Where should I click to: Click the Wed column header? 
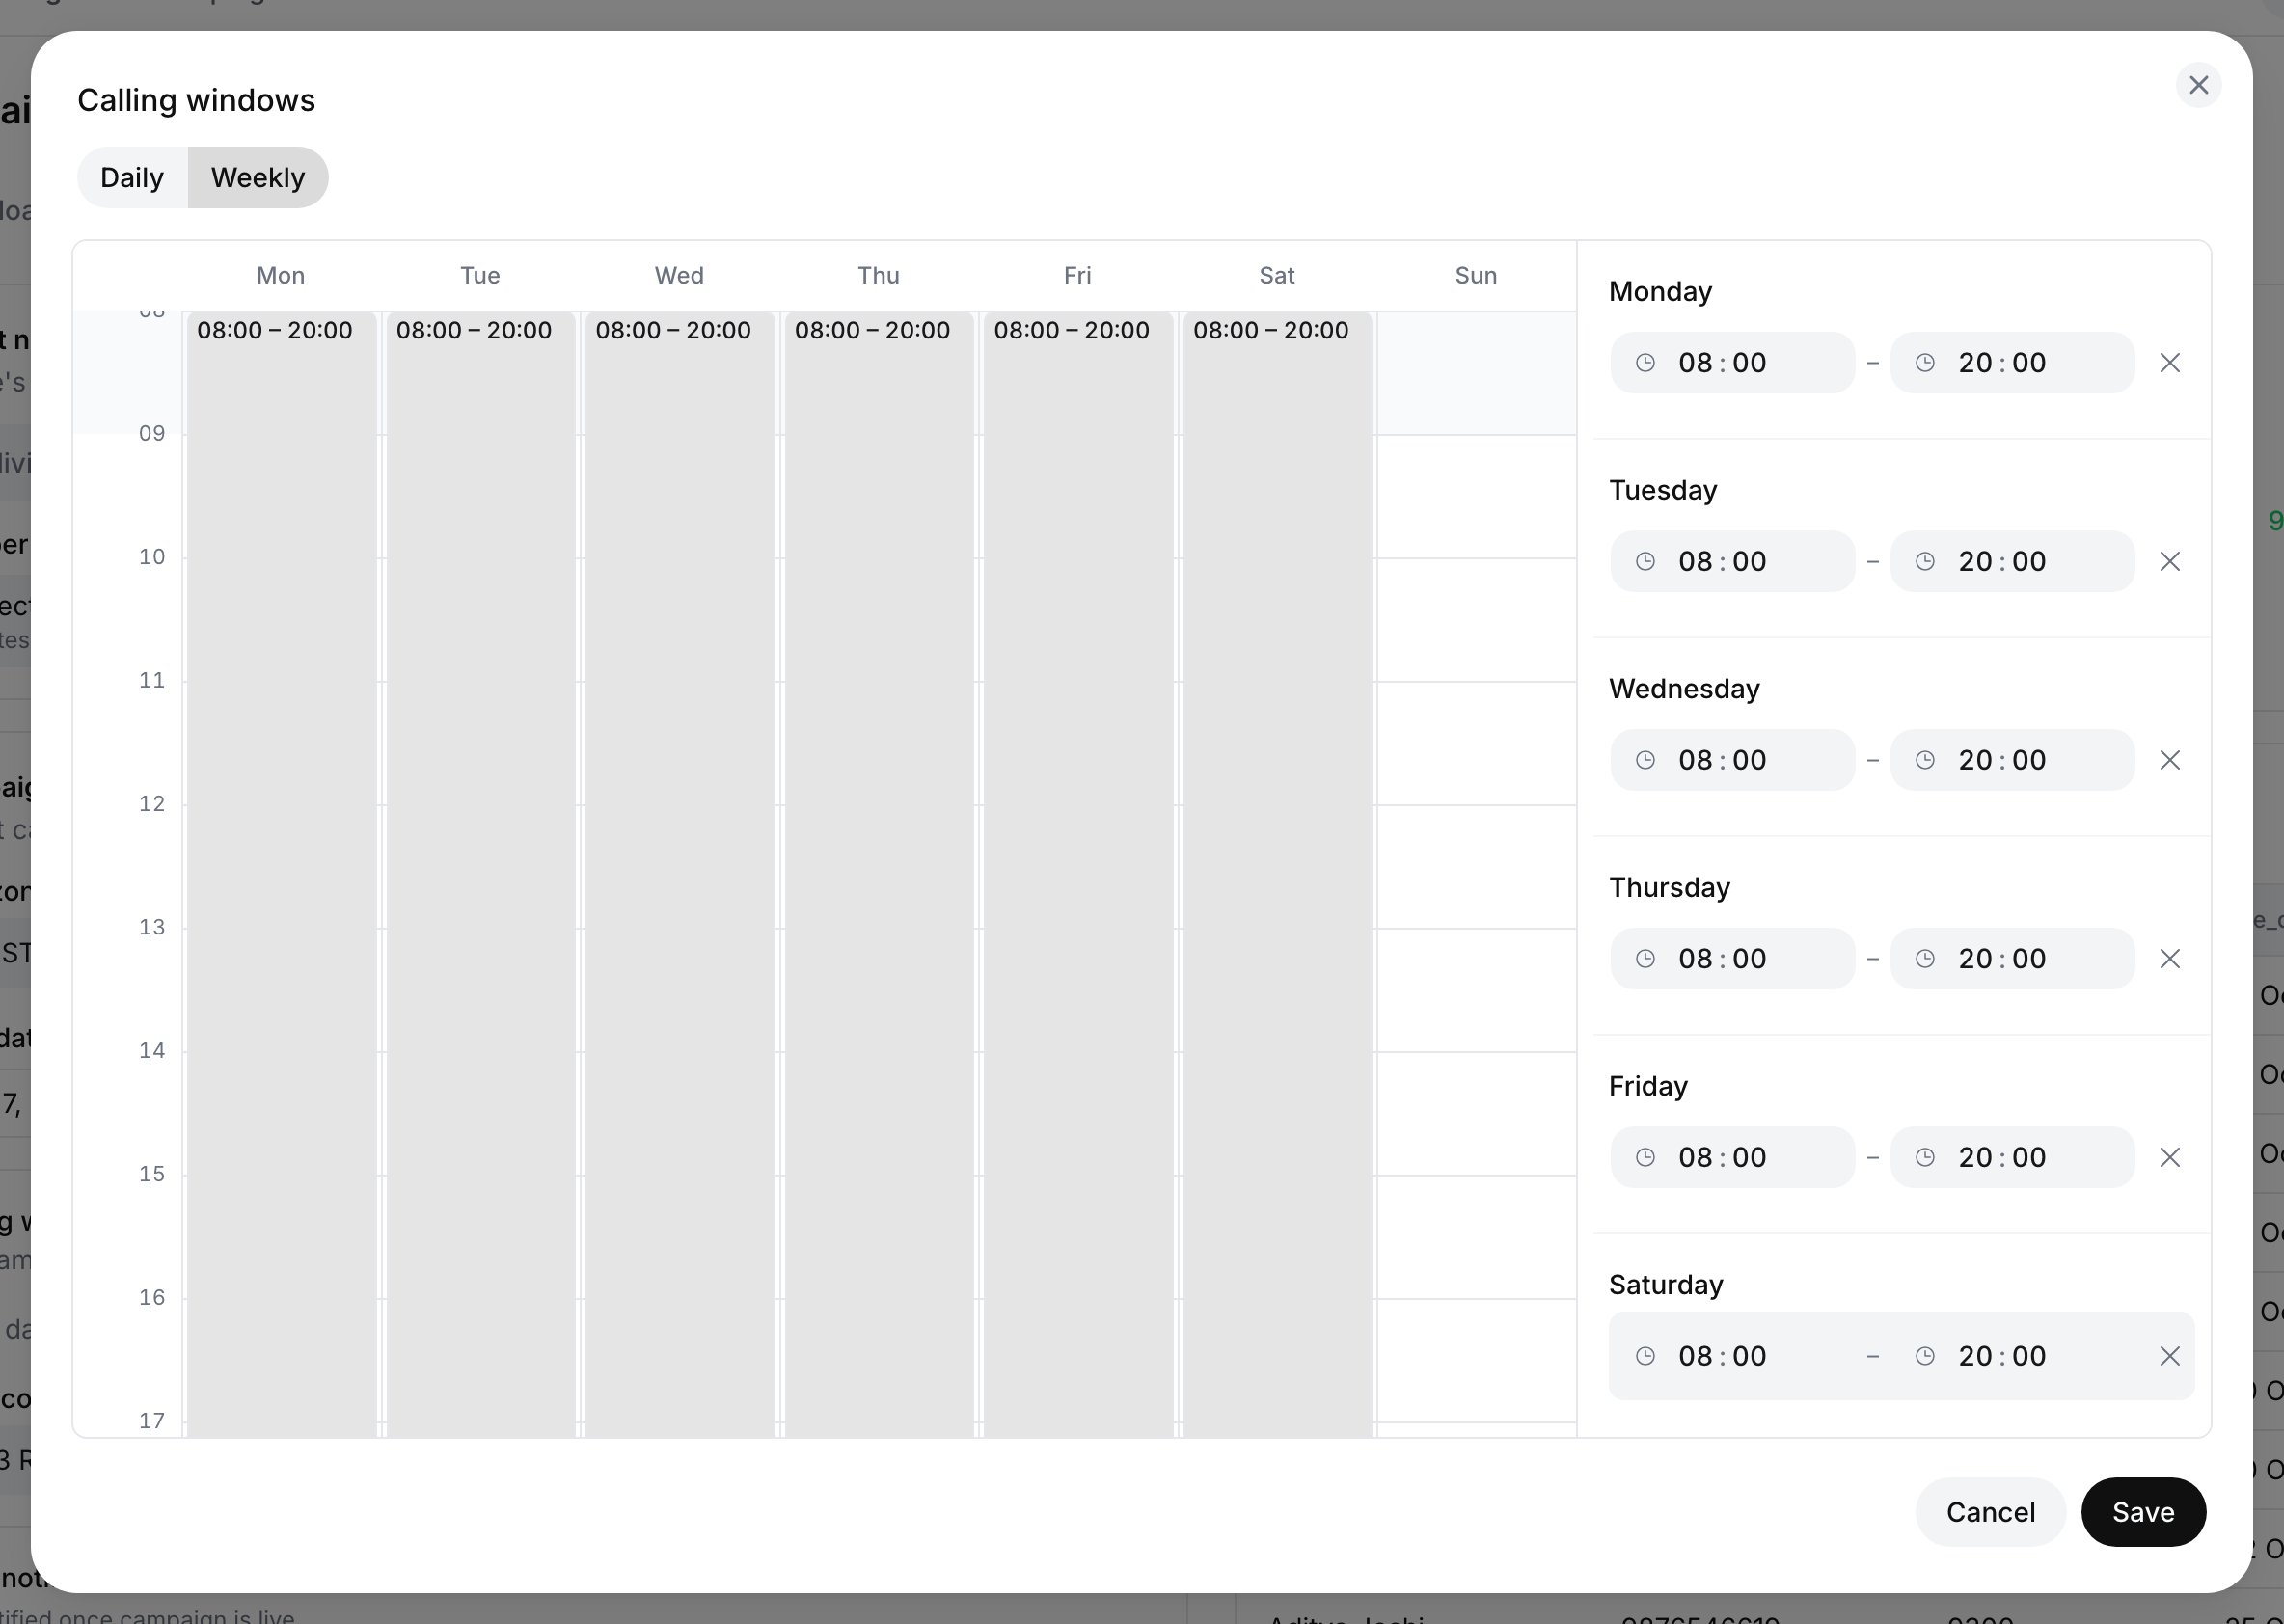tap(679, 276)
